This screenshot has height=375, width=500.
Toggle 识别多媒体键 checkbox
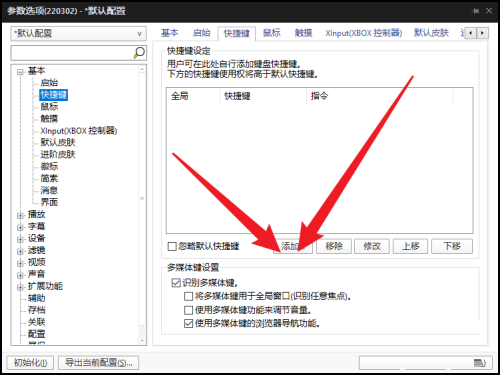click(176, 283)
